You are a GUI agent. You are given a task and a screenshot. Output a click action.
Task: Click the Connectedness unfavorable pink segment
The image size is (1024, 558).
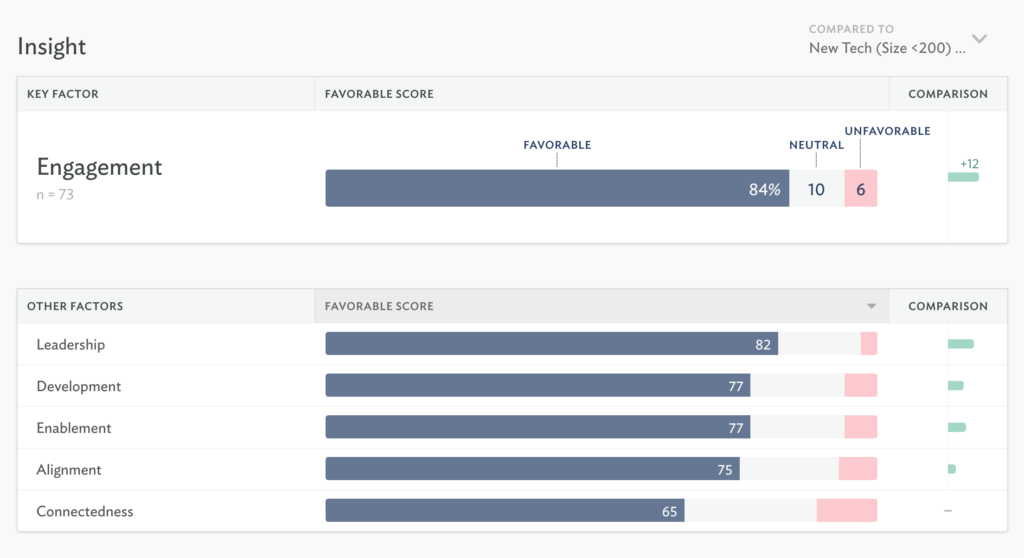click(847, 511)
